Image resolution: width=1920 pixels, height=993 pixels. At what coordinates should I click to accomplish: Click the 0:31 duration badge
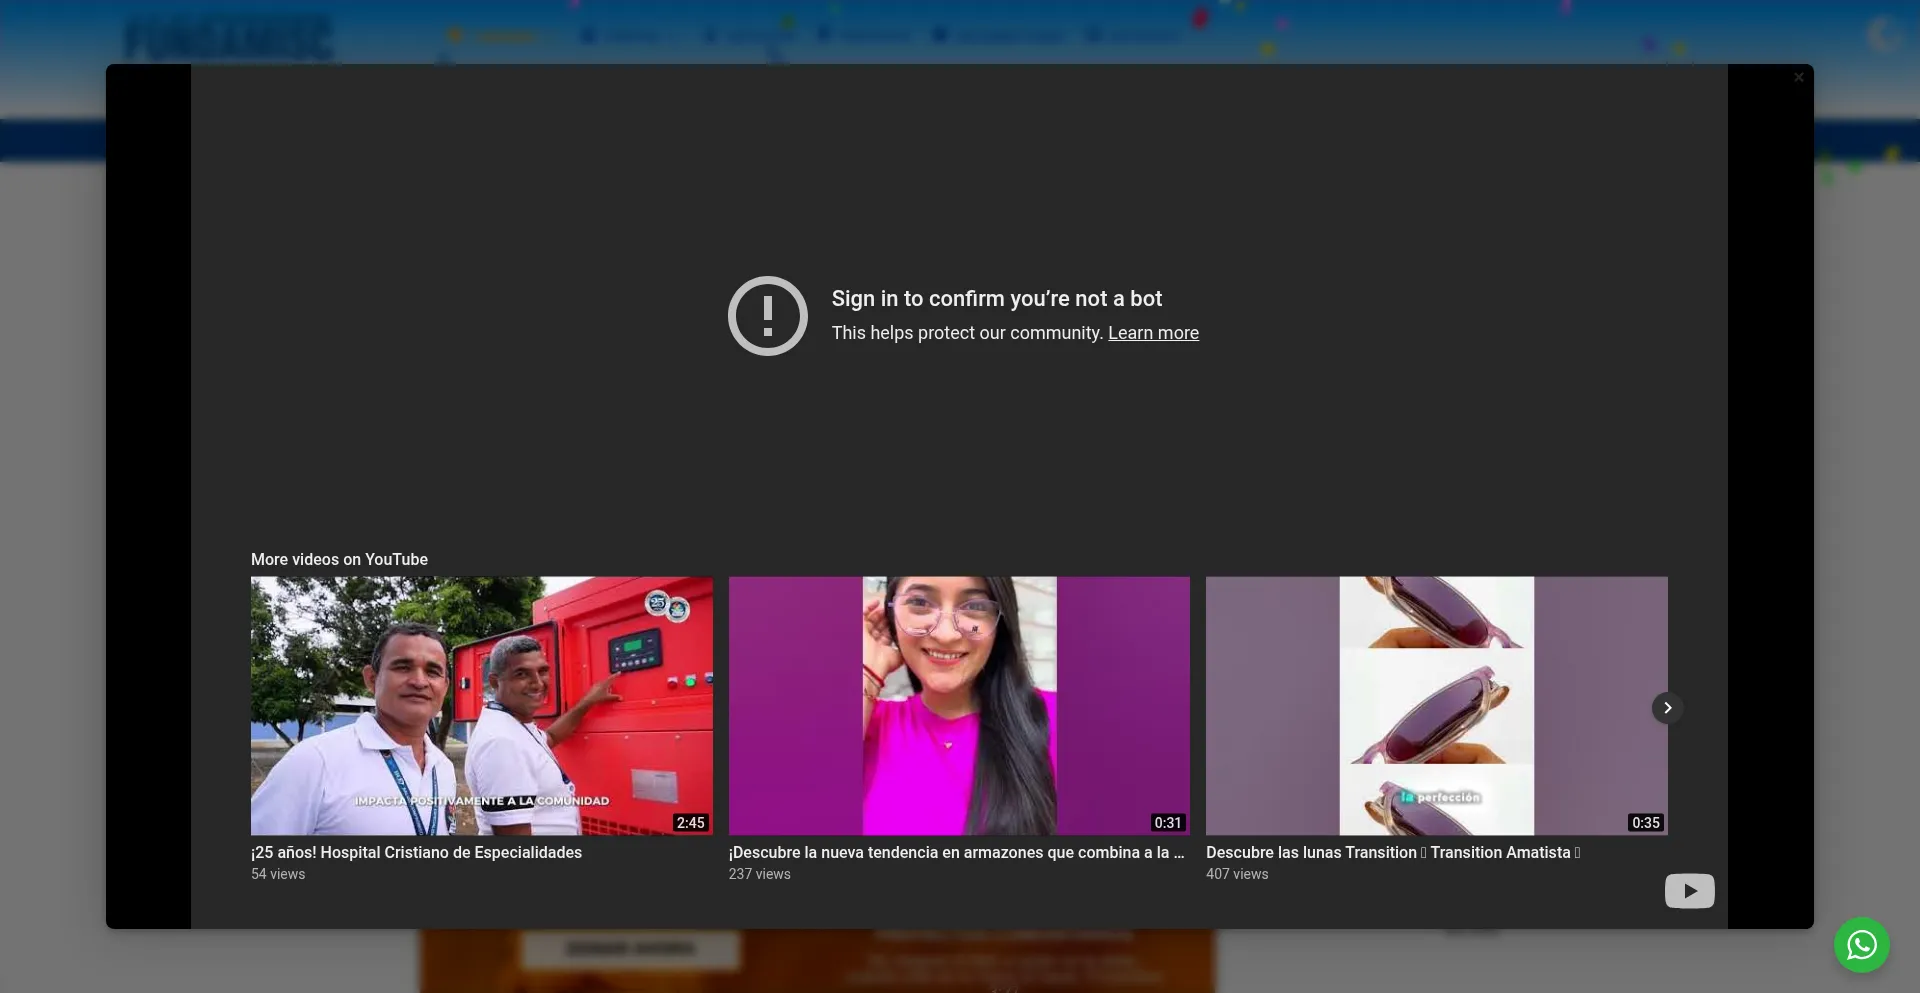point(1168,823)
